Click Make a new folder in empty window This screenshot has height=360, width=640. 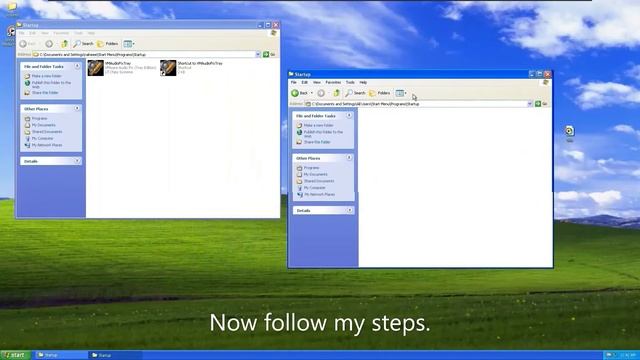pyautogui.click(x=315, y=125)
